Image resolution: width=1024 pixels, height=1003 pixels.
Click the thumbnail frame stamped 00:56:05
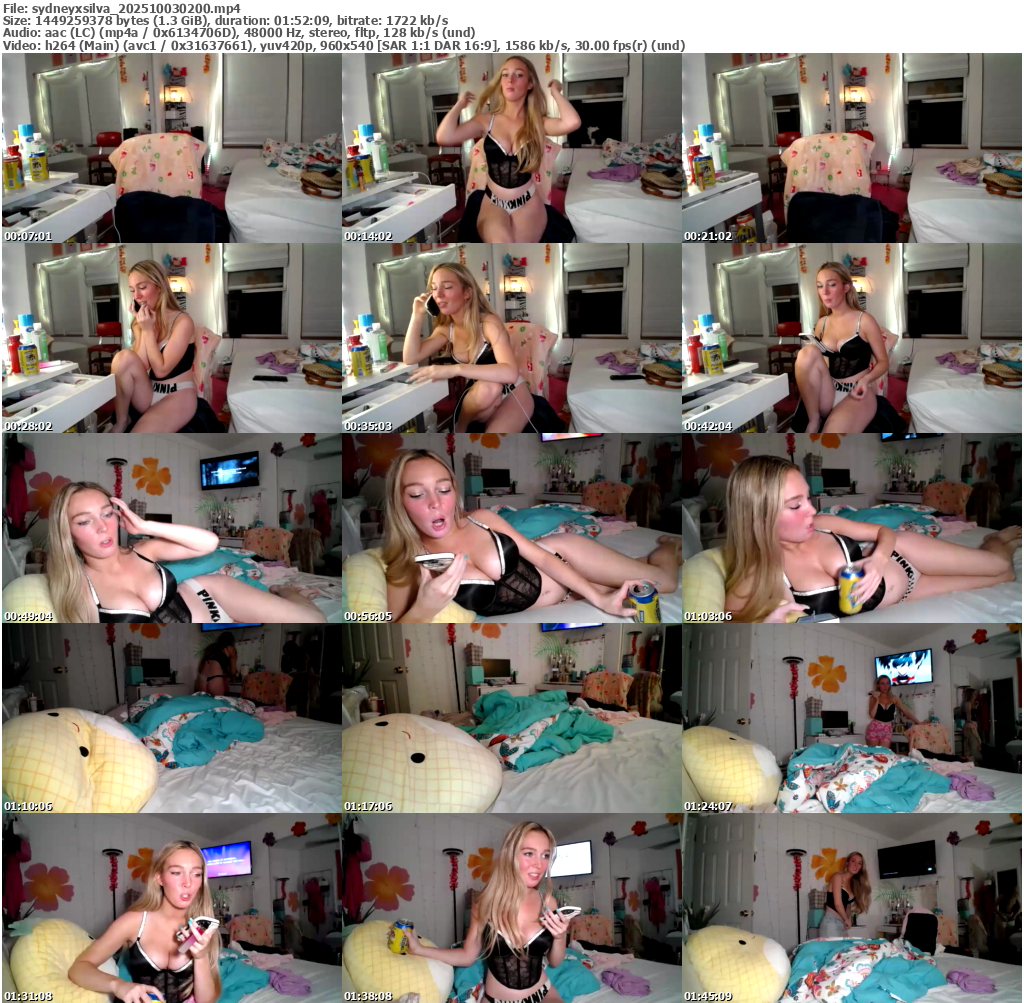[x=512, y=528]
